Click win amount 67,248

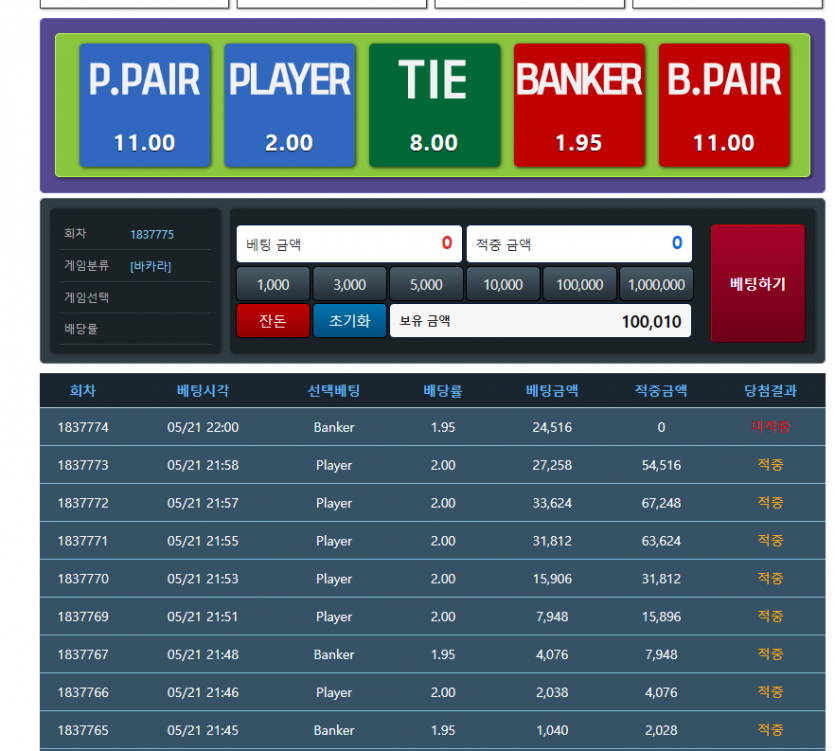[x=661, y=503]
